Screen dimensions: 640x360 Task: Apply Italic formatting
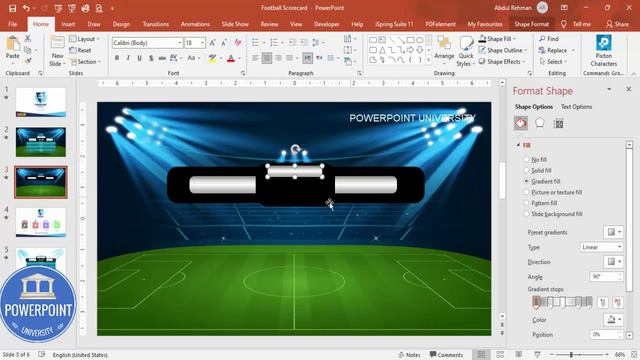tap(128, 58)
